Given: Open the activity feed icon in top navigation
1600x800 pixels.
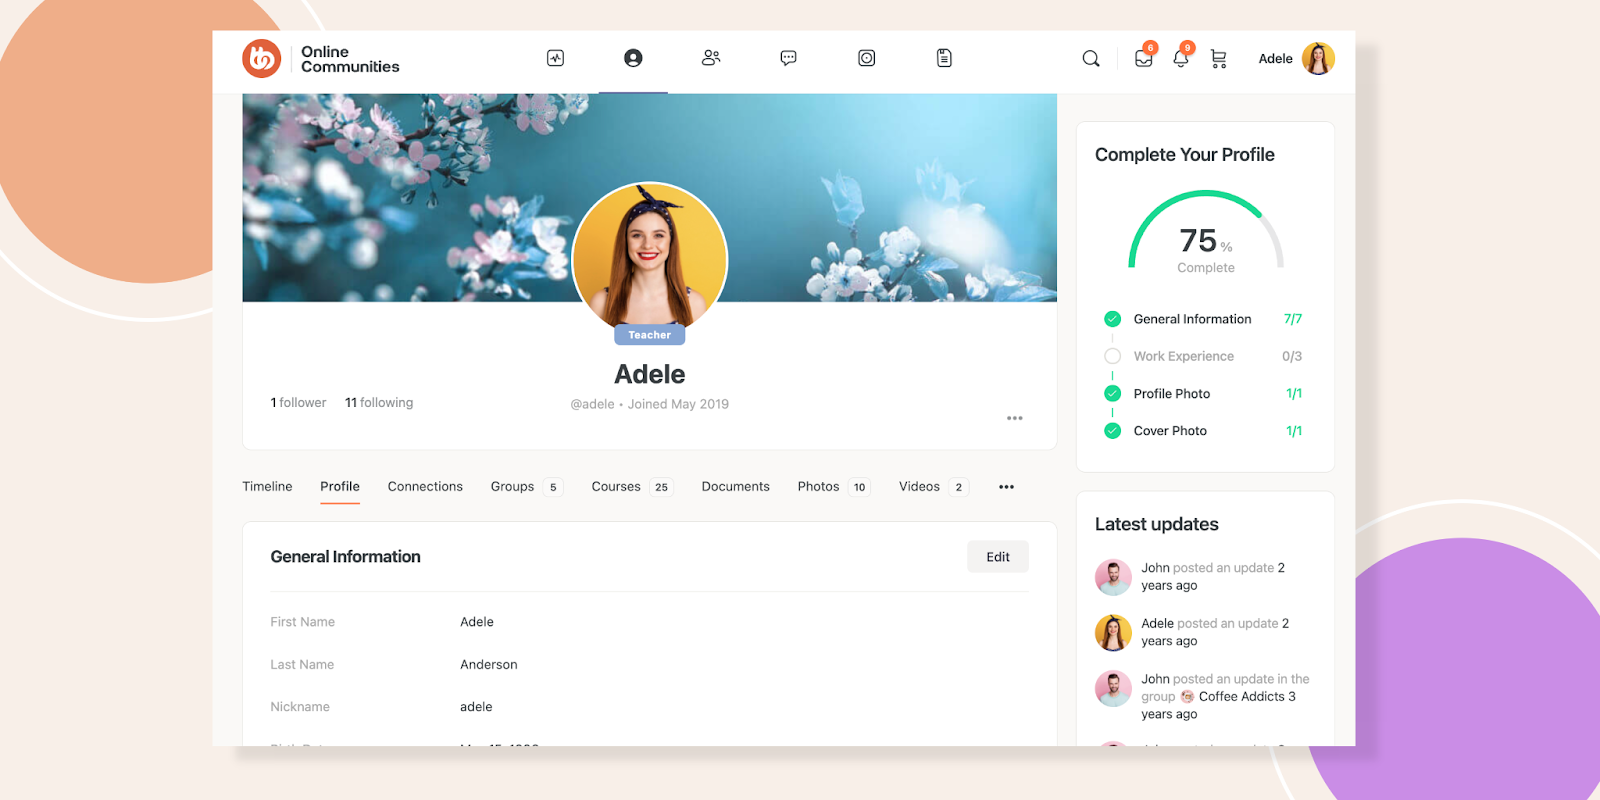Looking at the screenshot, I should tap(556, 58).
